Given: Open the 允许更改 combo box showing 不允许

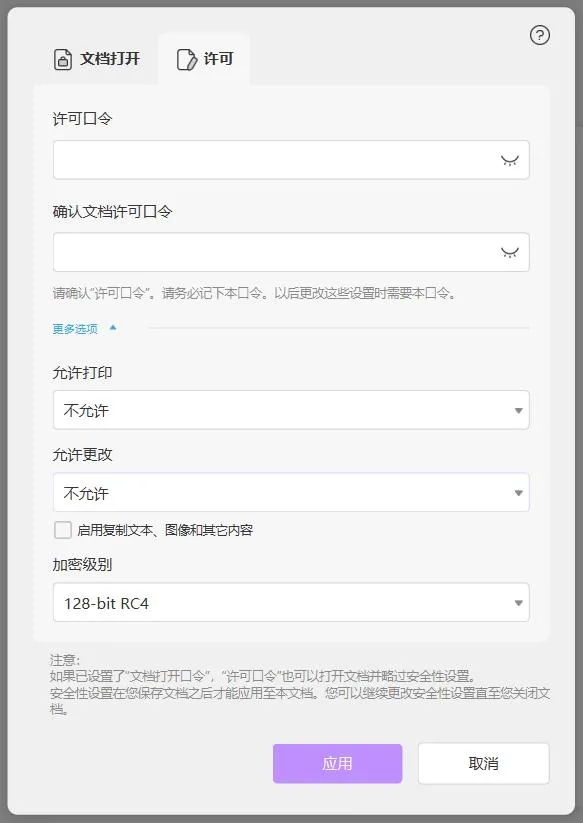Looking at the screenshot, I should tap(291, 492).
